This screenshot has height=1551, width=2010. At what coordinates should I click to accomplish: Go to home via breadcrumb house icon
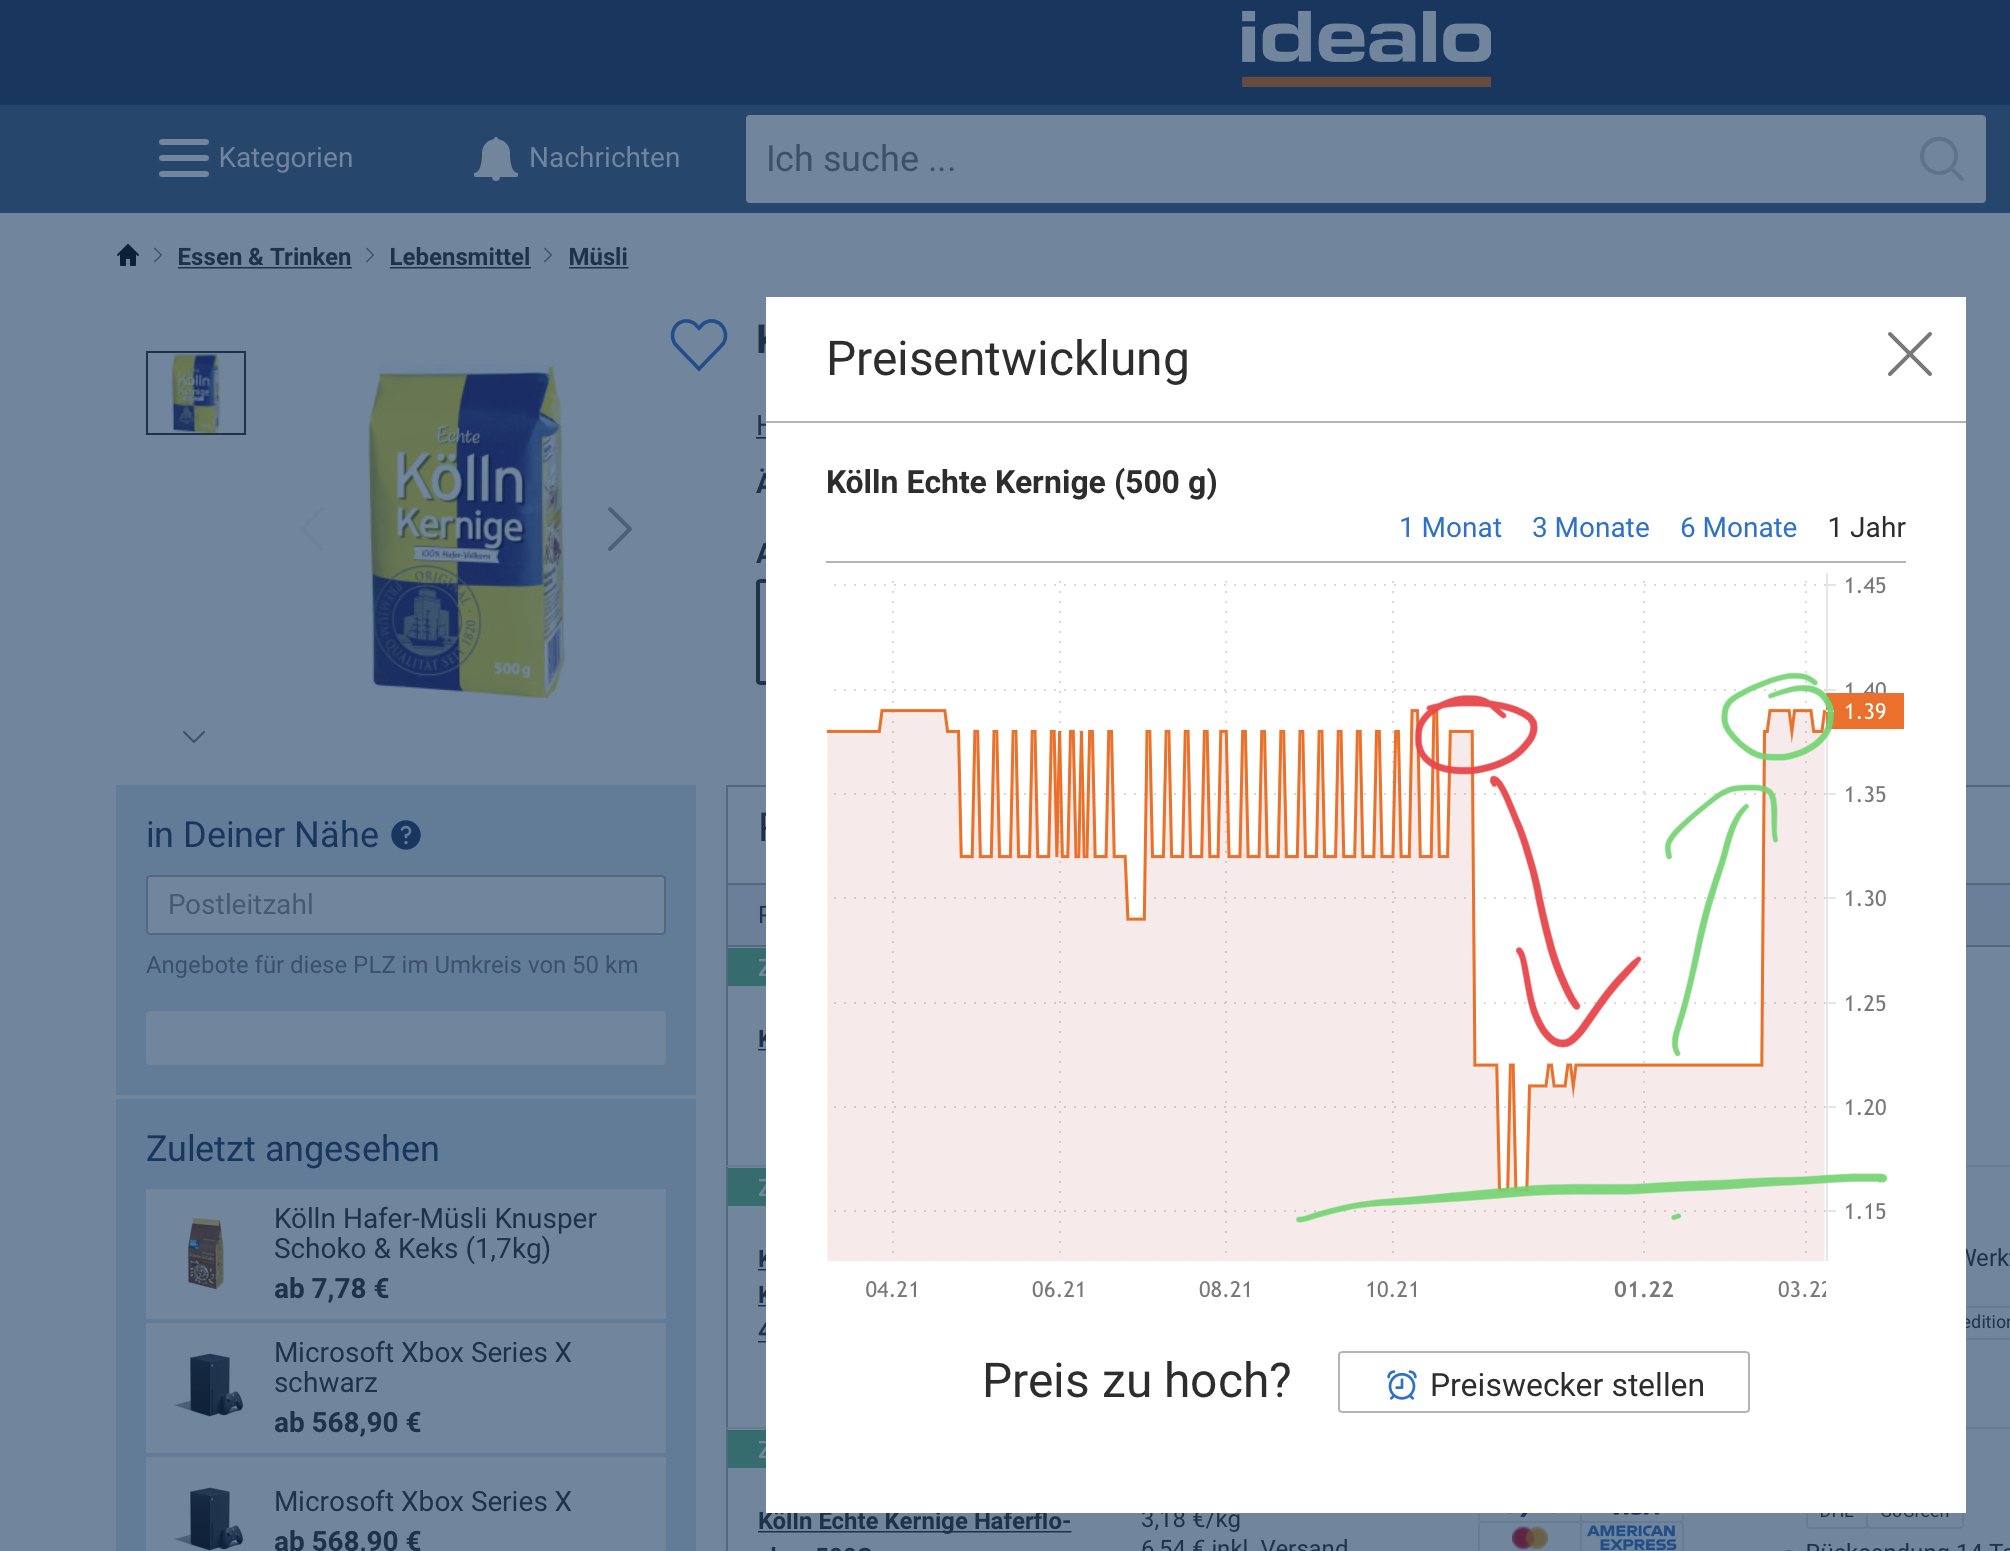128,256
